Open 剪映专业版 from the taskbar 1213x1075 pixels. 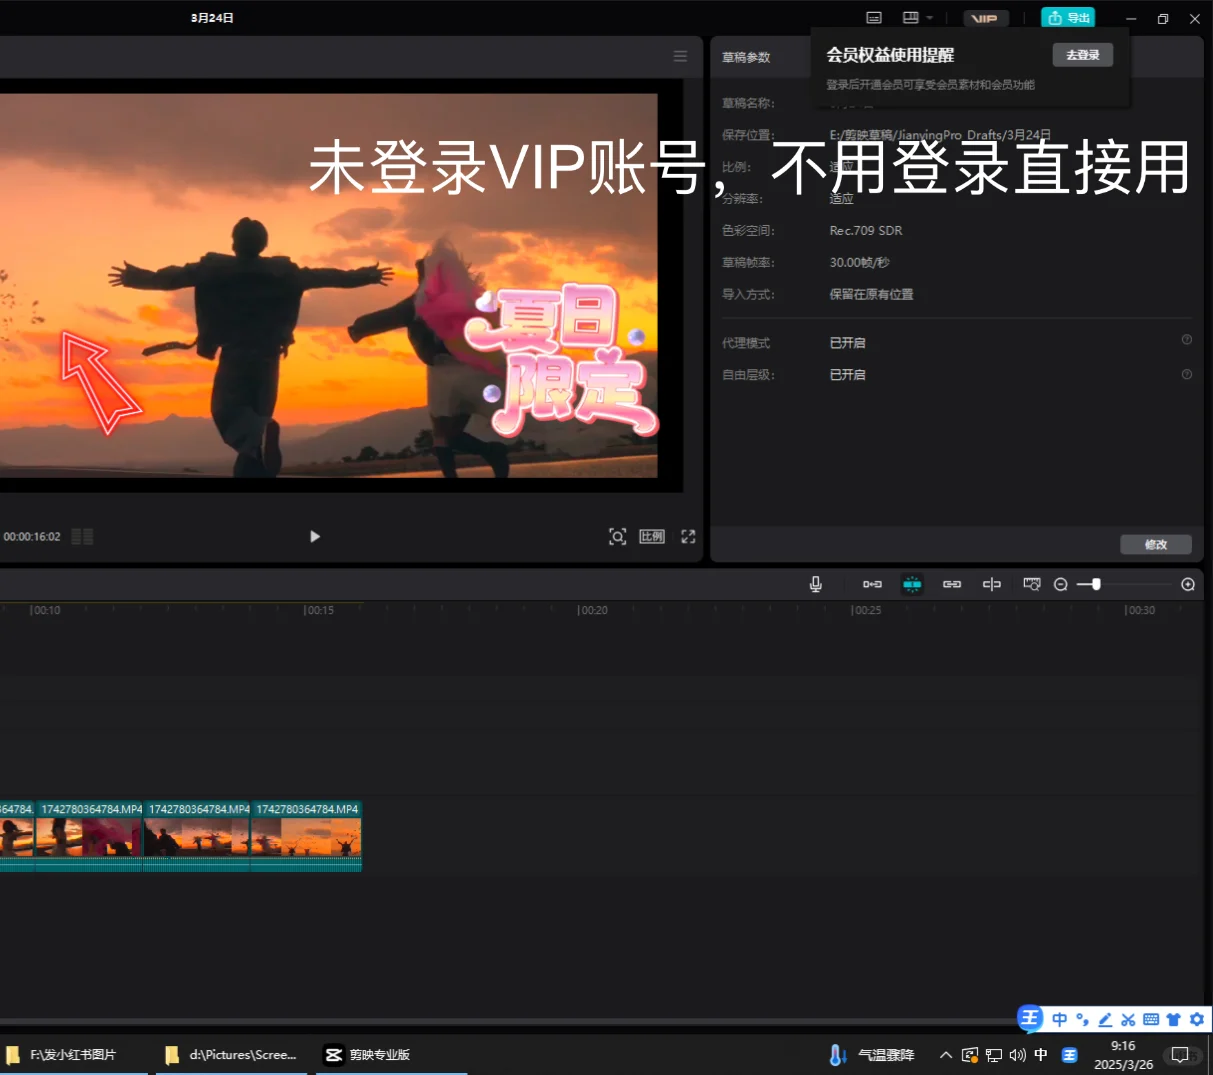pos(376,1054)
